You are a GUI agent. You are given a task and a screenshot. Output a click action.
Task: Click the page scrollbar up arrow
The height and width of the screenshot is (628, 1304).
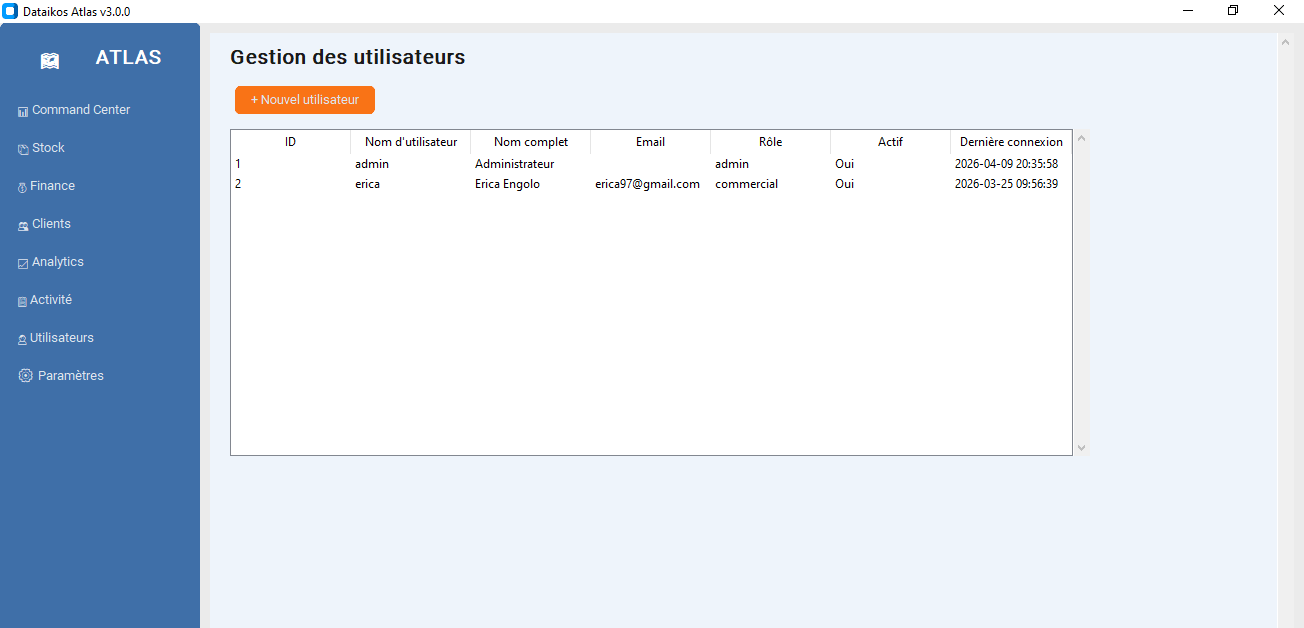point(1286,42)
